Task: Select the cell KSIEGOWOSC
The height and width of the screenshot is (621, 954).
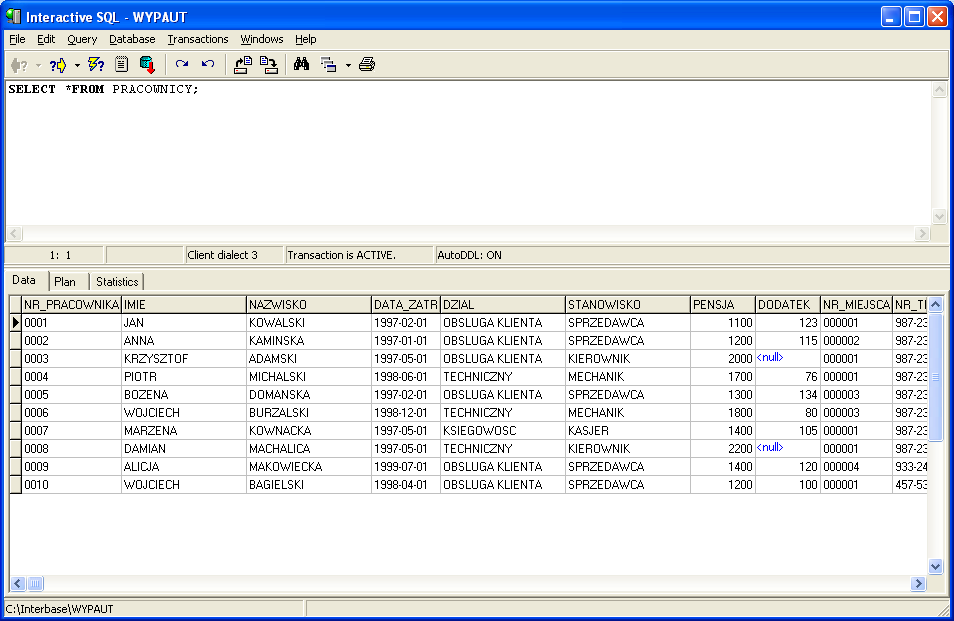Action: [x=503, y=431]
